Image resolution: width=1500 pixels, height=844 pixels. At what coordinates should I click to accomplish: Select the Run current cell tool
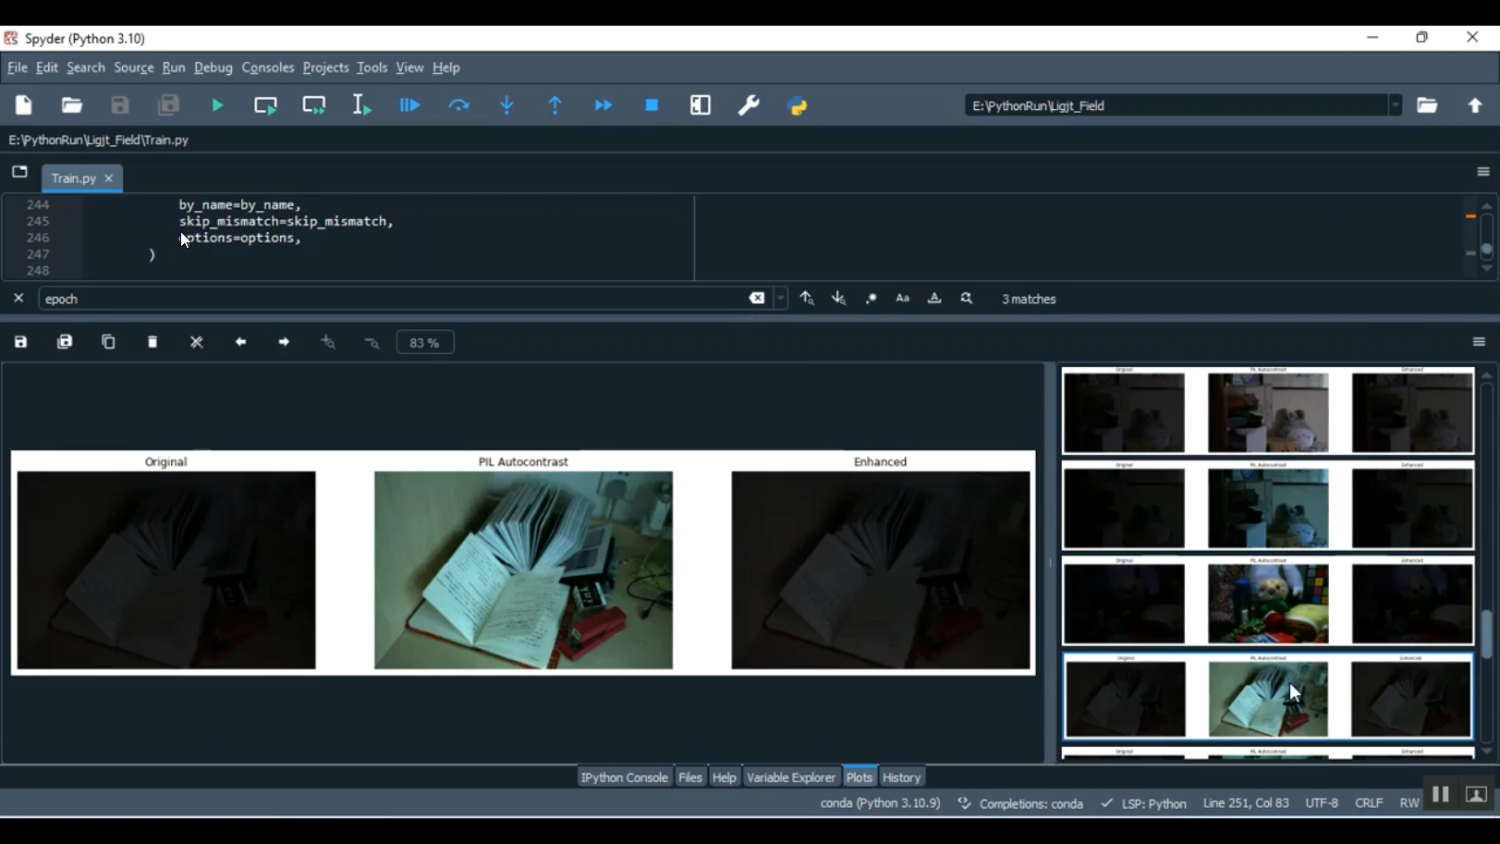(x=265, y=105)
